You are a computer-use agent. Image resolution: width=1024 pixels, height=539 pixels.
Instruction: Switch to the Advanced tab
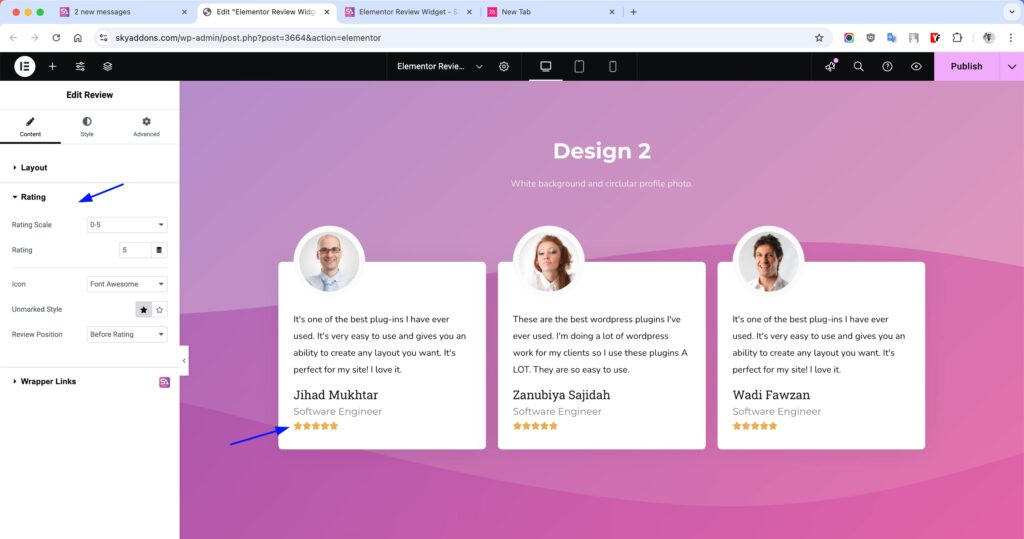146,127
